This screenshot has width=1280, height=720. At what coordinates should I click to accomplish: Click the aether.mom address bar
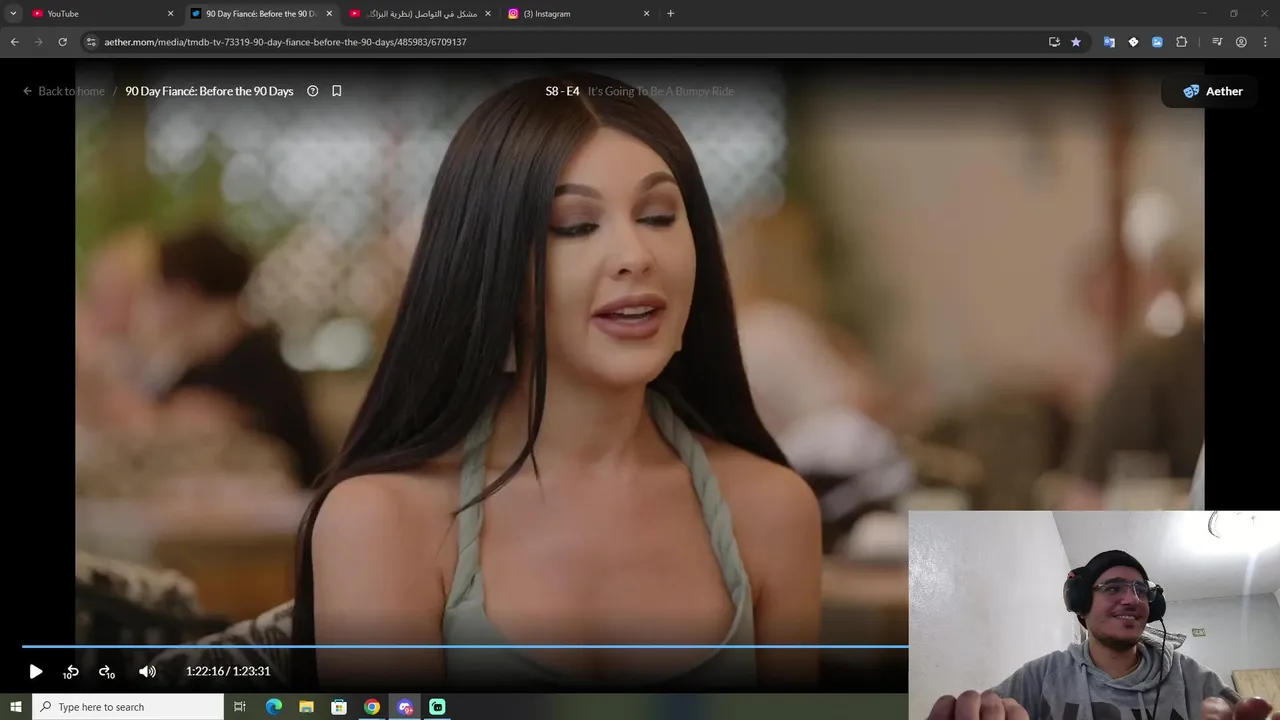coord(570,42)
